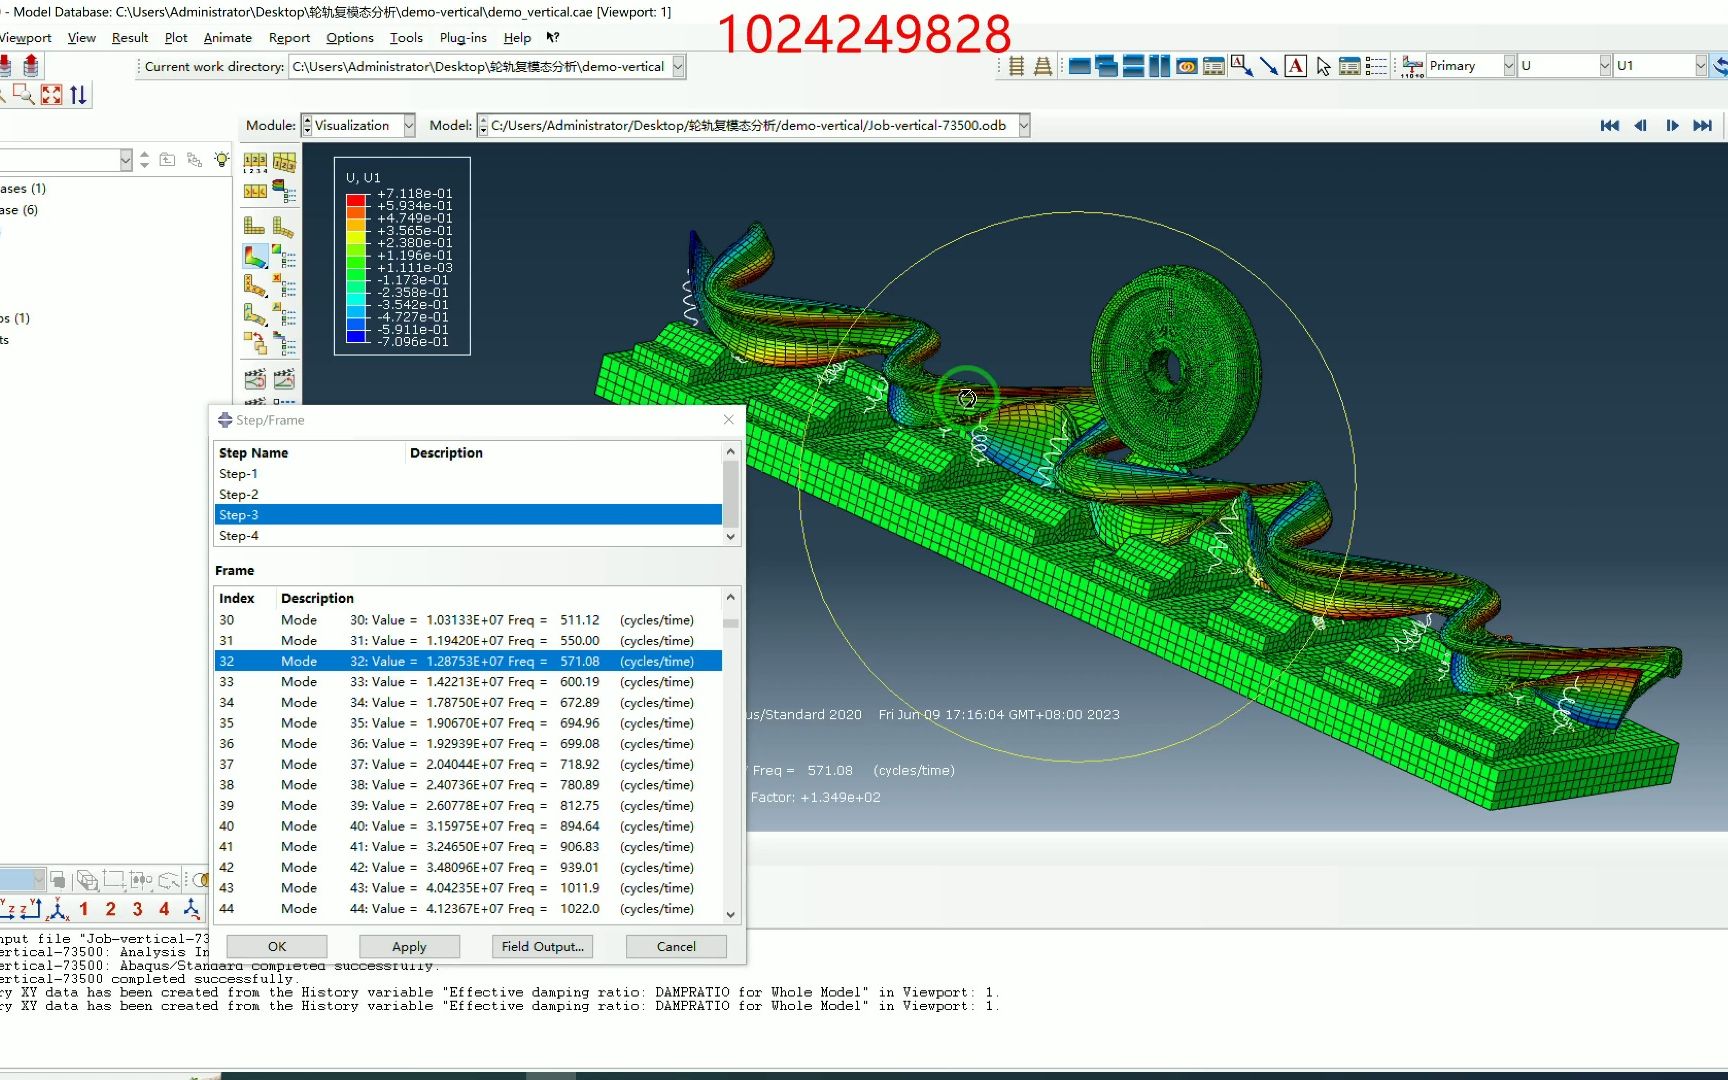Expand the Primary variable type dropdown

(x=1508, y=66)
